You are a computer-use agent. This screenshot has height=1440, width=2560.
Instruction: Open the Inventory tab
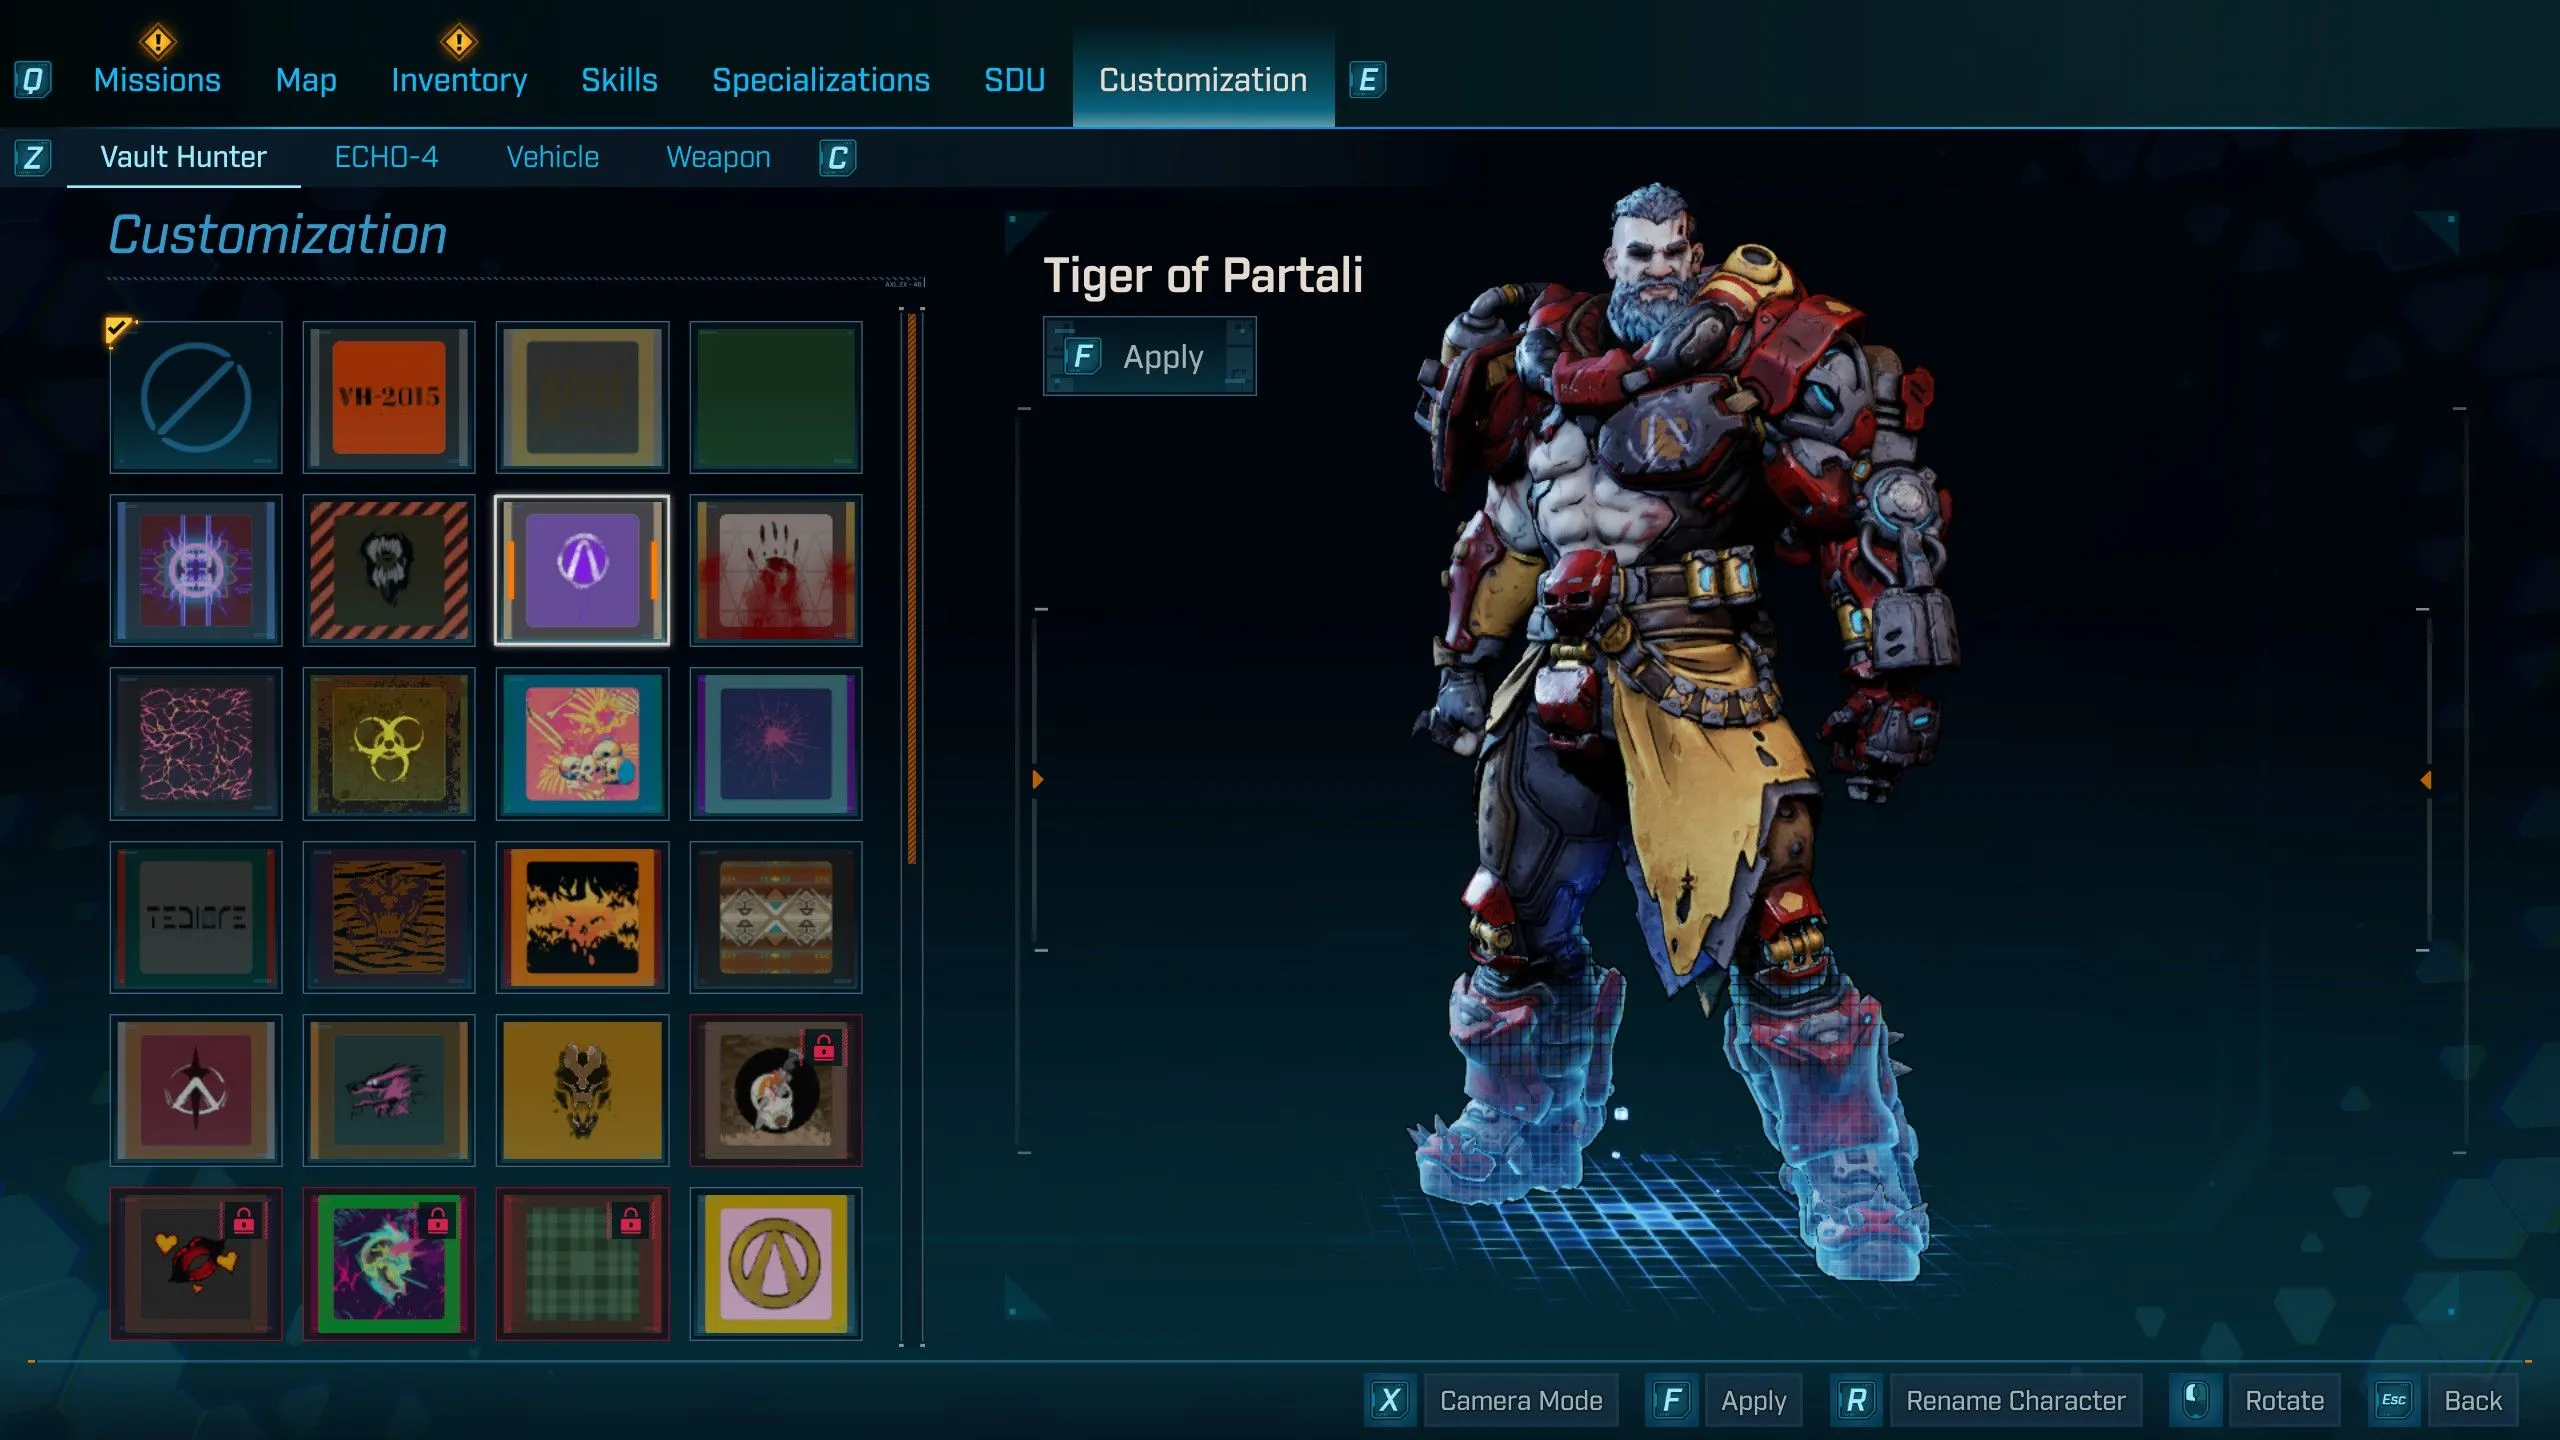[459, 80]
